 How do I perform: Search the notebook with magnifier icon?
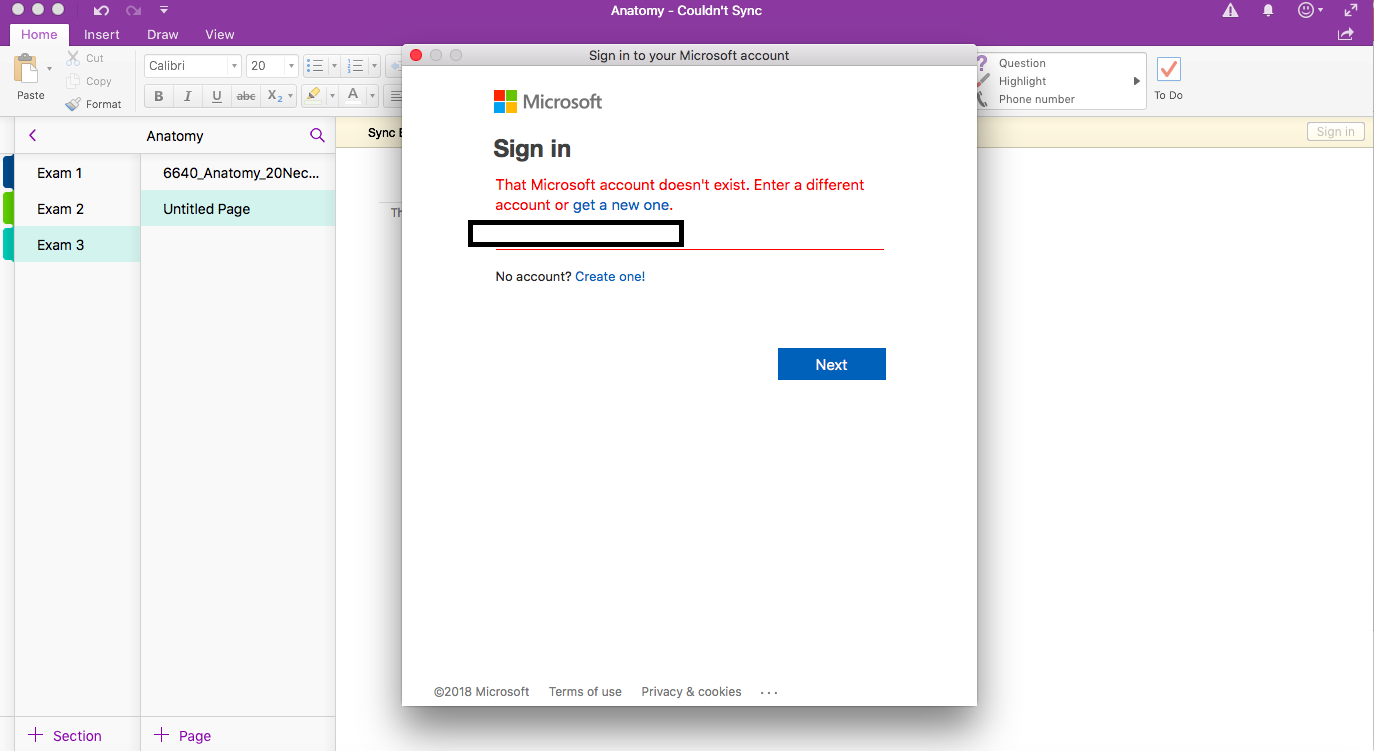point(317,135)
